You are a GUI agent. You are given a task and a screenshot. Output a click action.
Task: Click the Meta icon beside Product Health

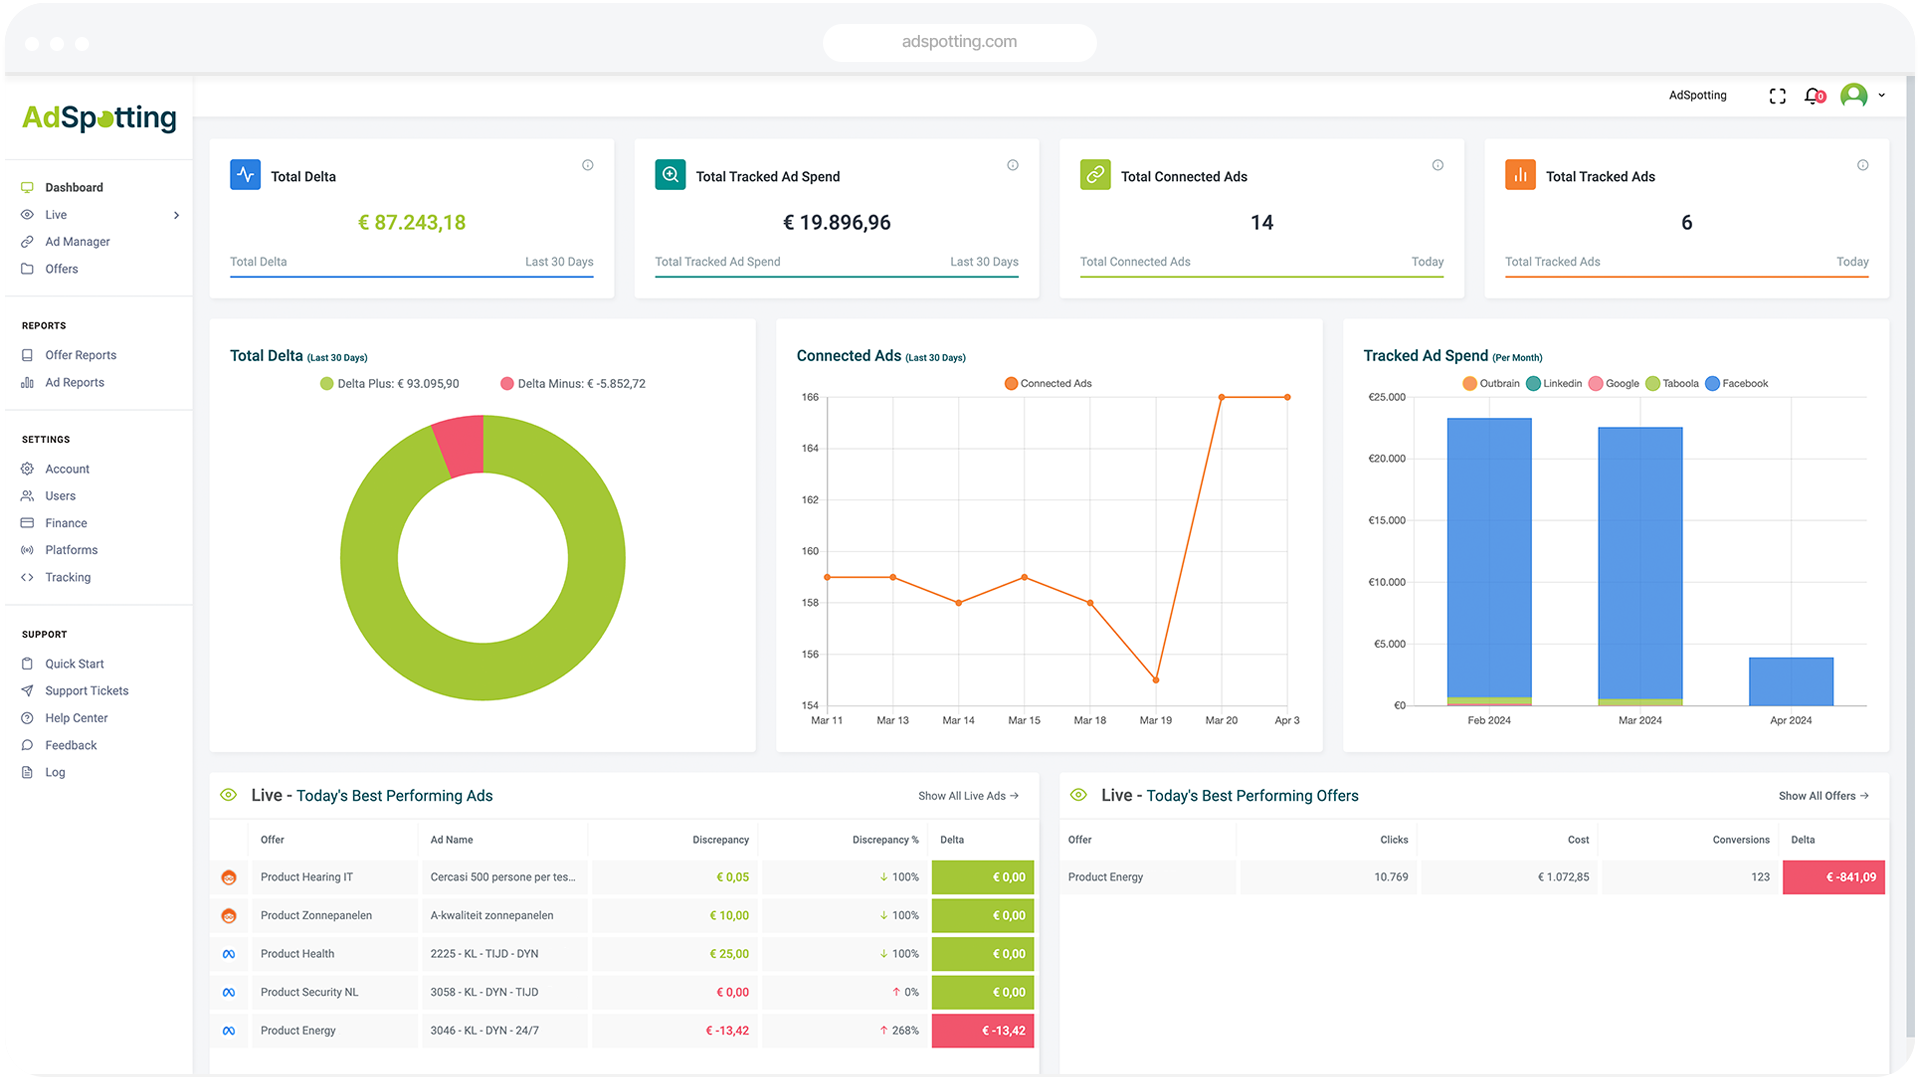[x=229, y=954]
